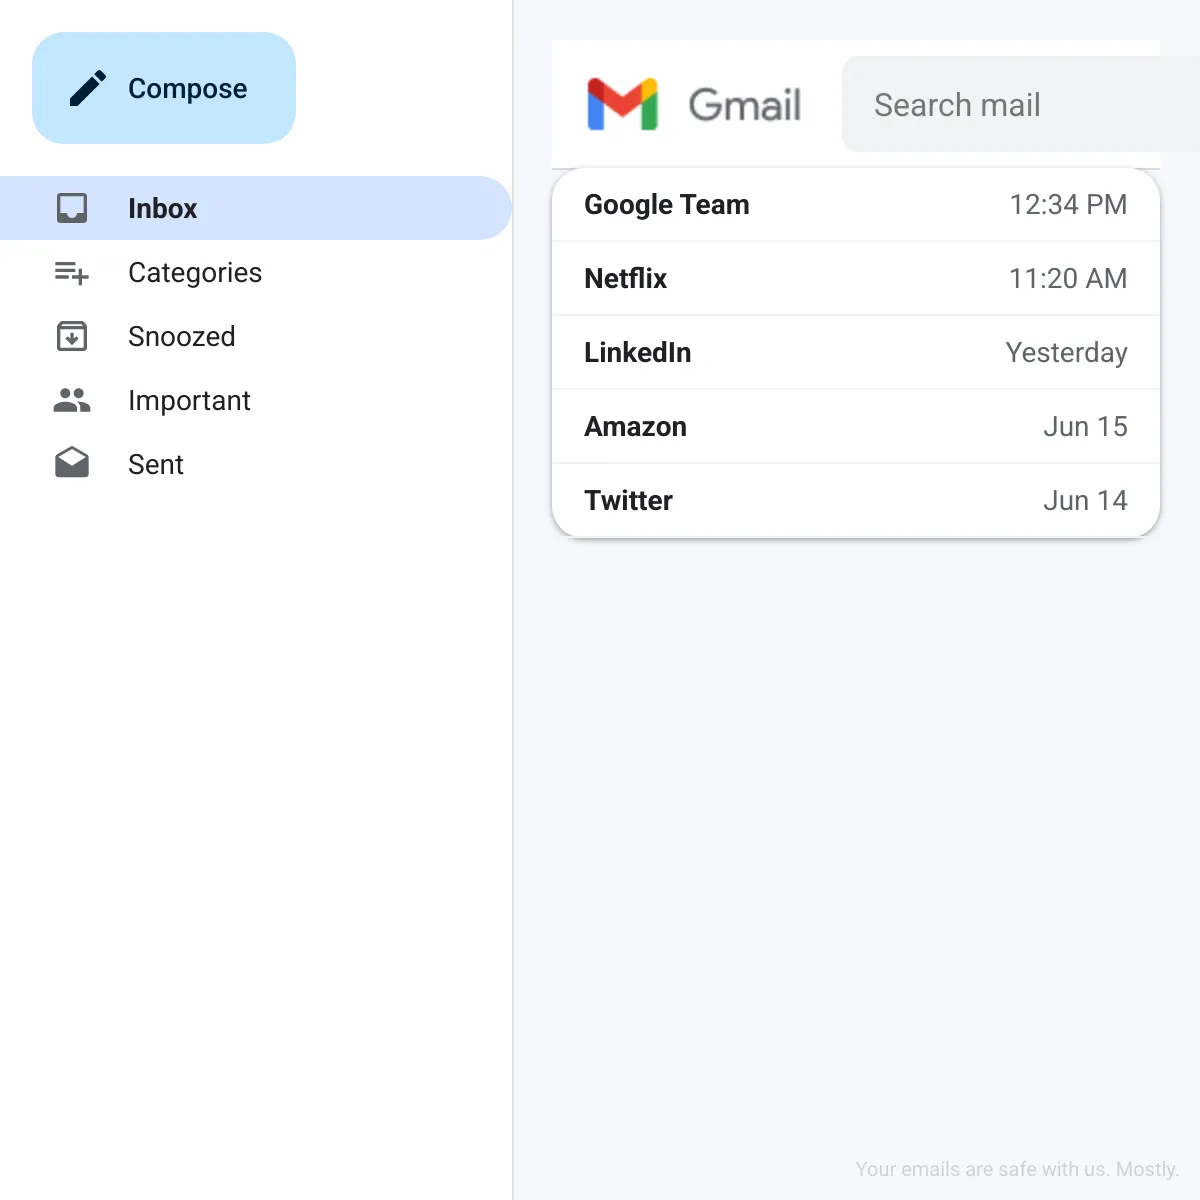Click the Sent open-envelope icon
1200x1200 pixels.
(x=72, y=463)
